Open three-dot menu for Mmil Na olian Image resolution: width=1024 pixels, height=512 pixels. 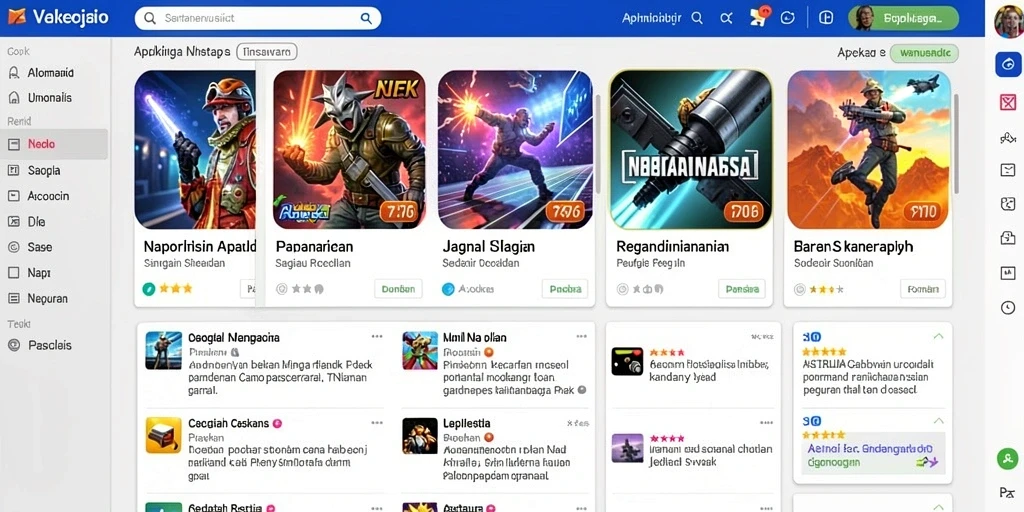click(x=581, y=337)
